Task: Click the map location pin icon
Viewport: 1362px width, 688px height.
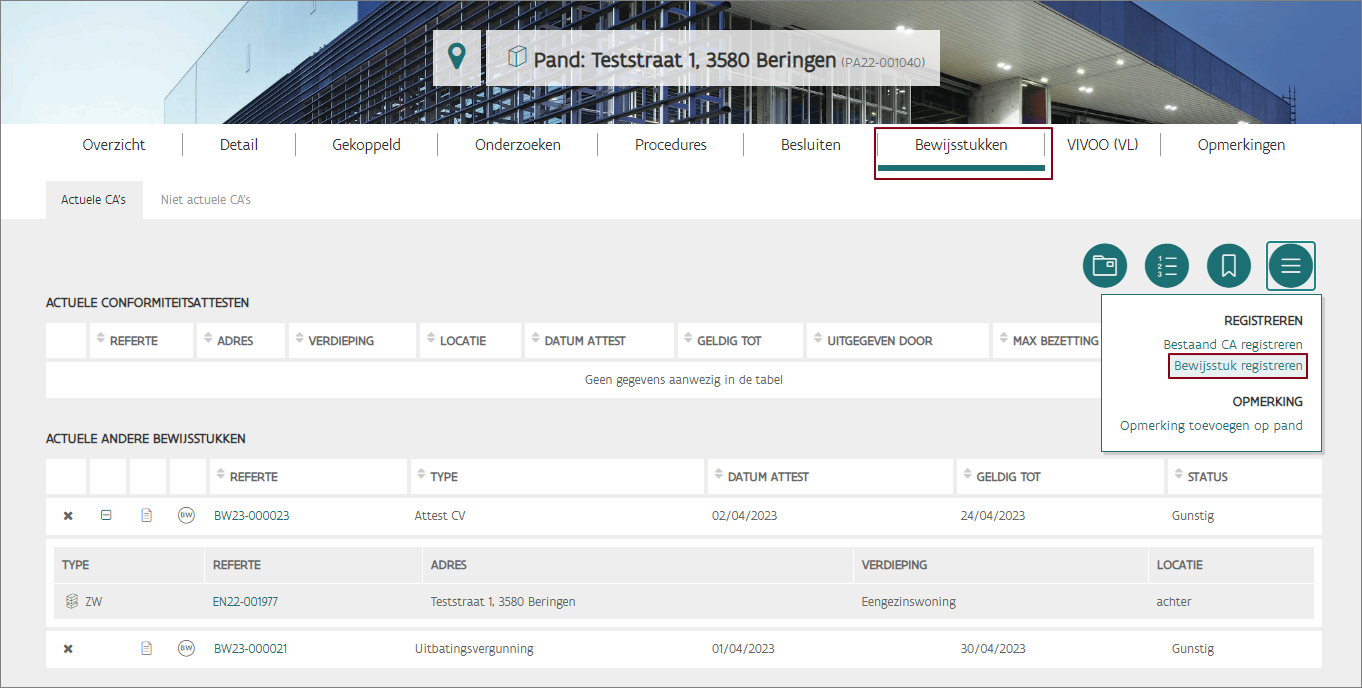Action: [x=457, y=57]
